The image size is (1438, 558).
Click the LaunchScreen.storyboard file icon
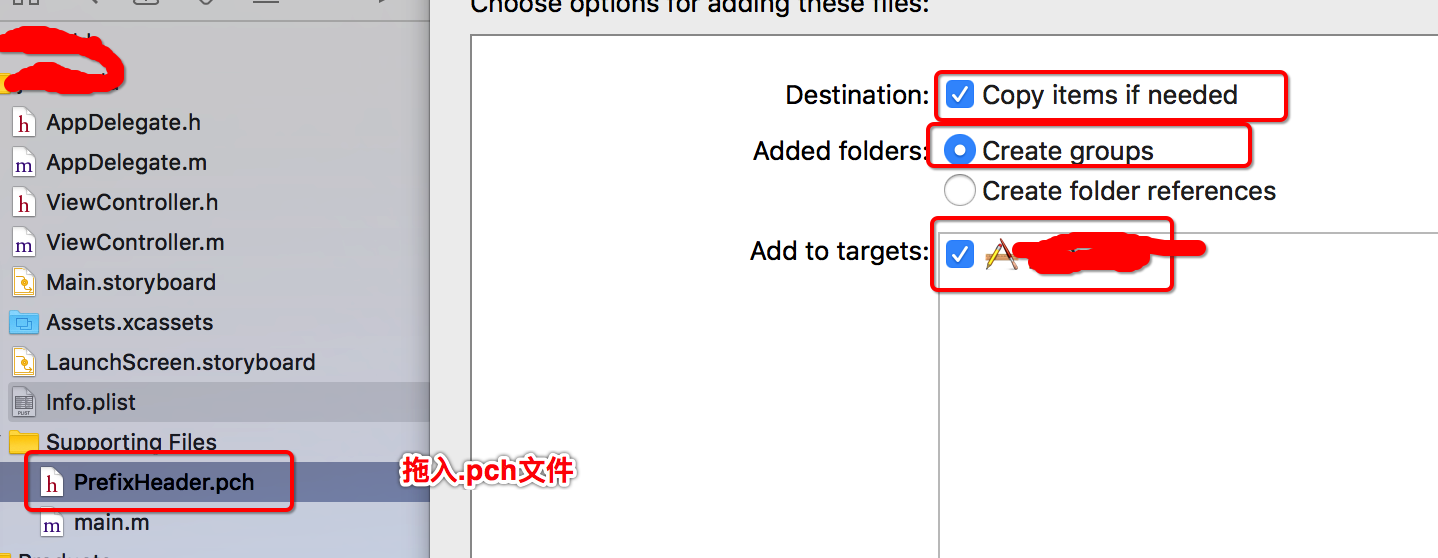pos(23,363)
